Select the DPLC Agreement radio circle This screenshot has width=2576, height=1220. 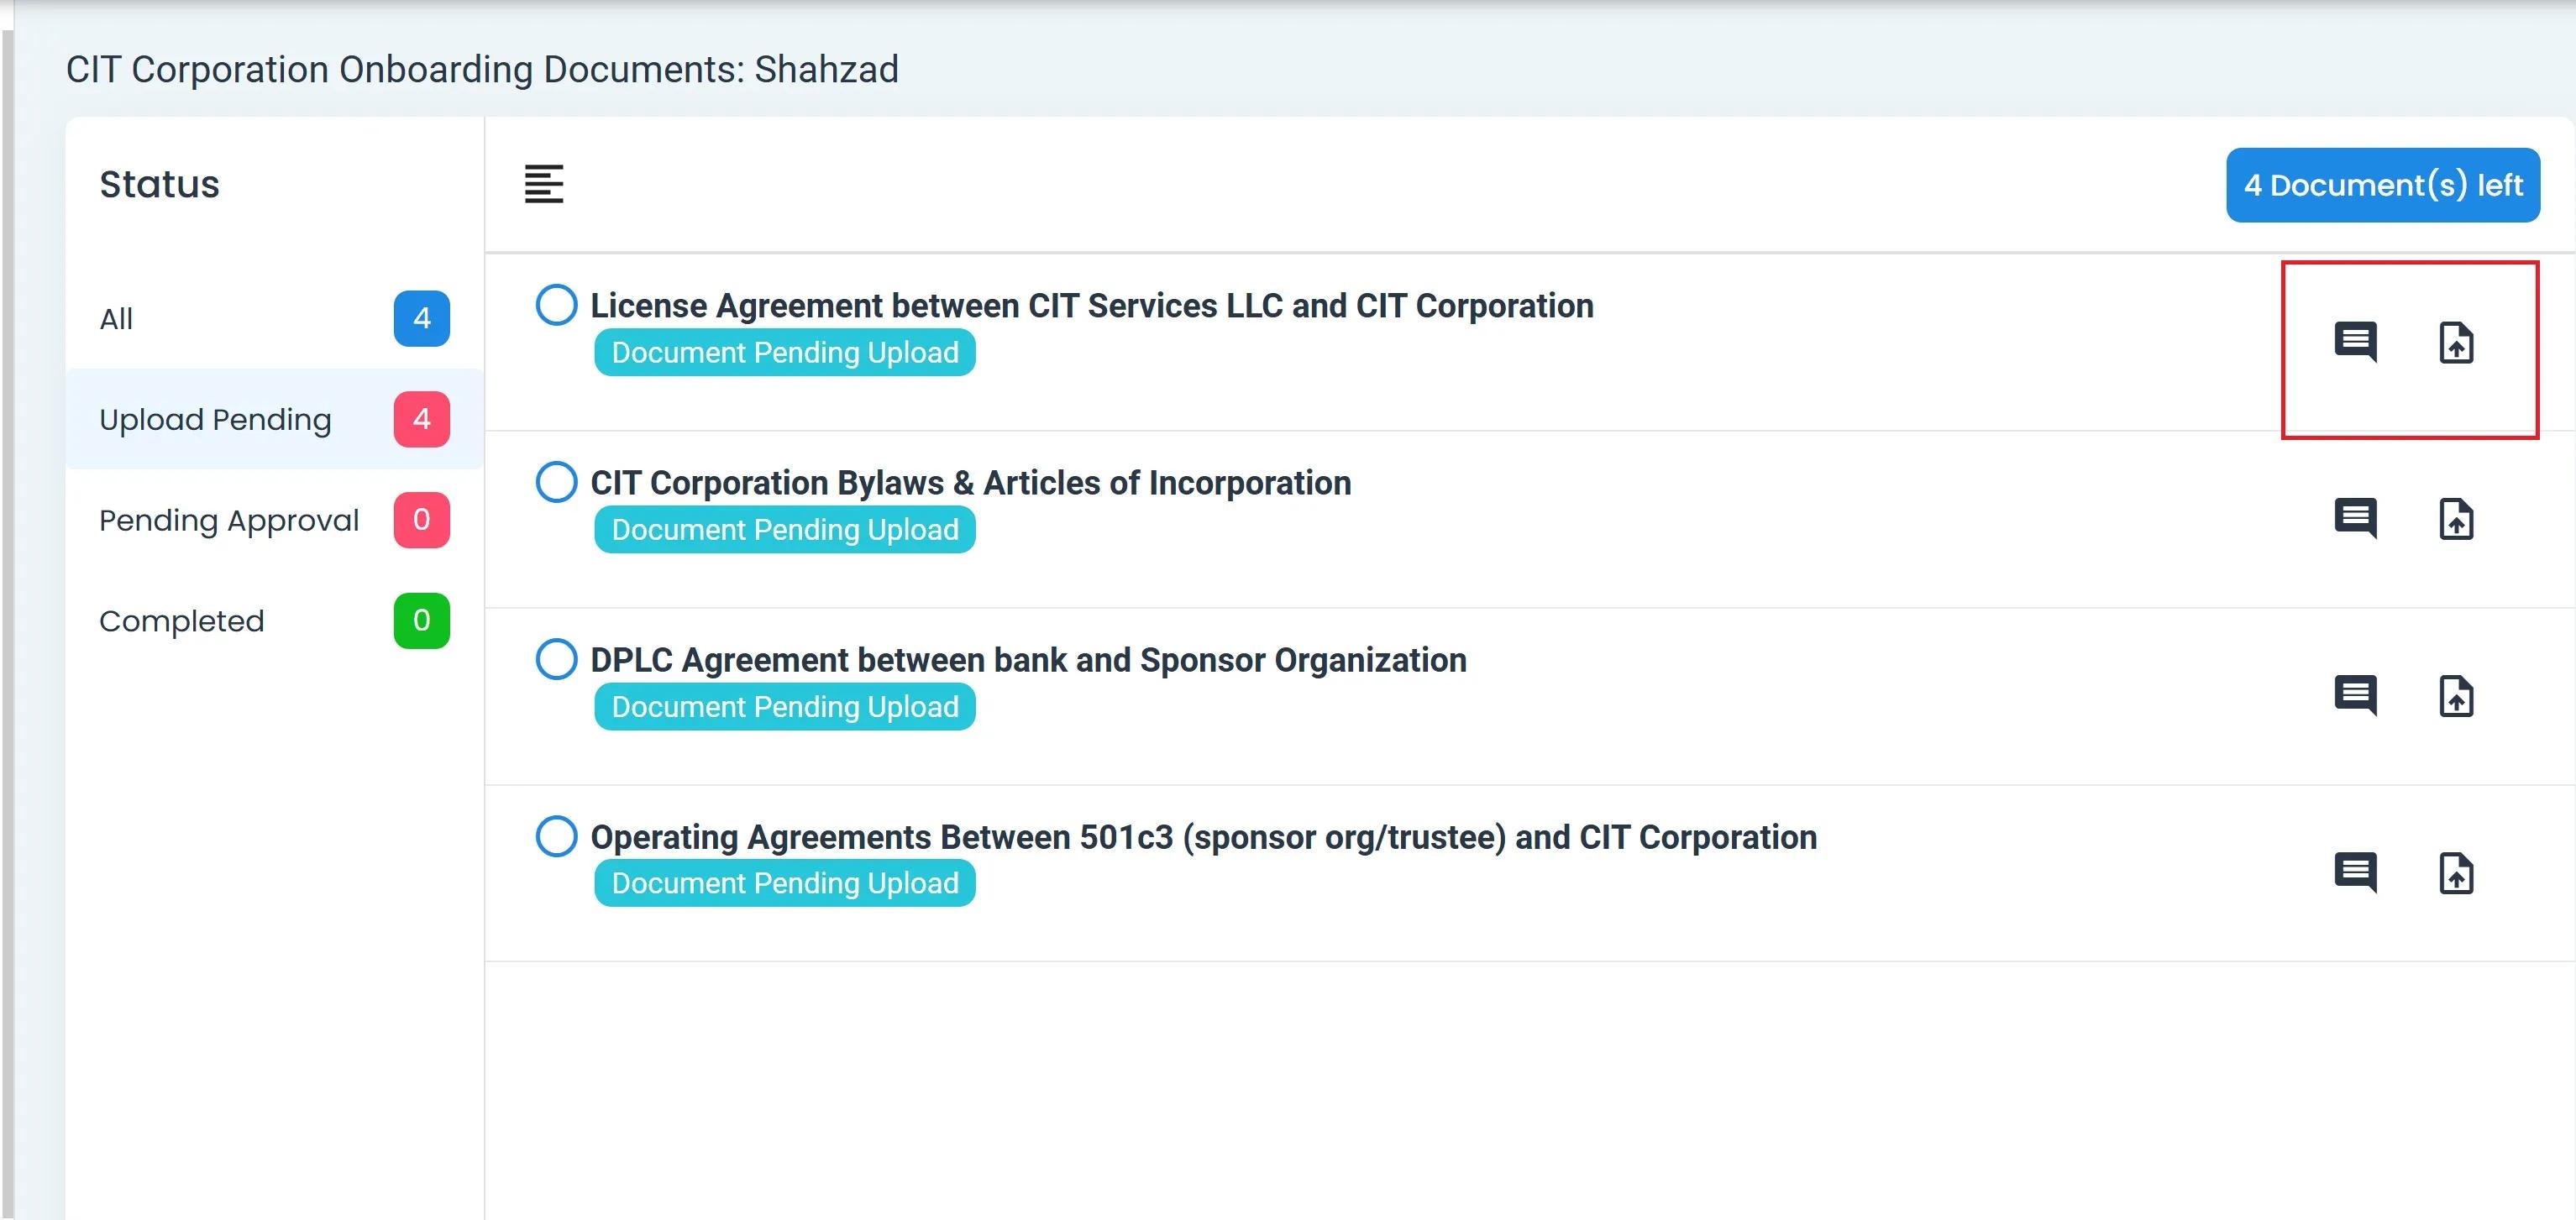(556, 659)
